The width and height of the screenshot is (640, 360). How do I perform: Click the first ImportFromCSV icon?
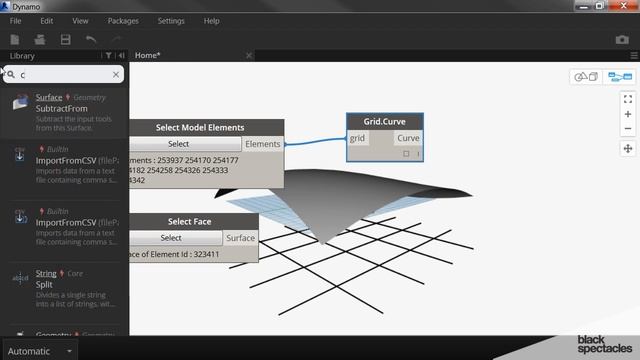click(x=20, y=155)
